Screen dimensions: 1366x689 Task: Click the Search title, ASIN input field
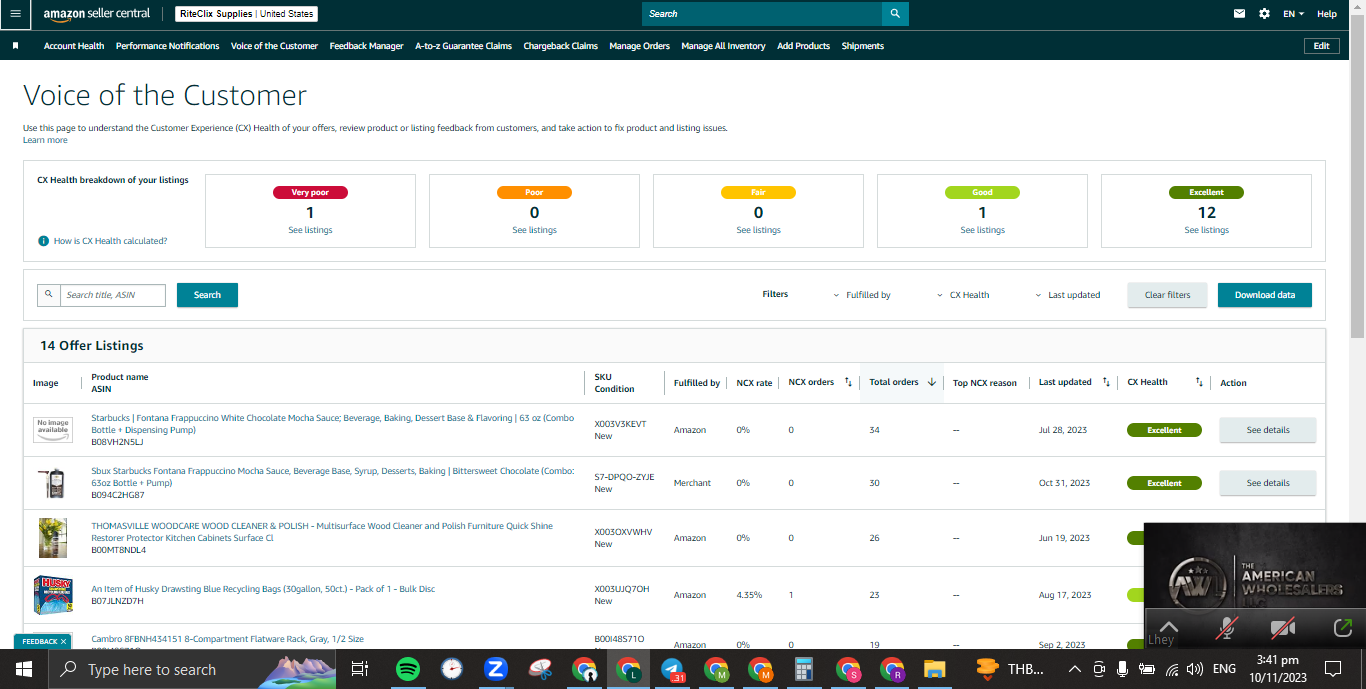coord(112,295)
